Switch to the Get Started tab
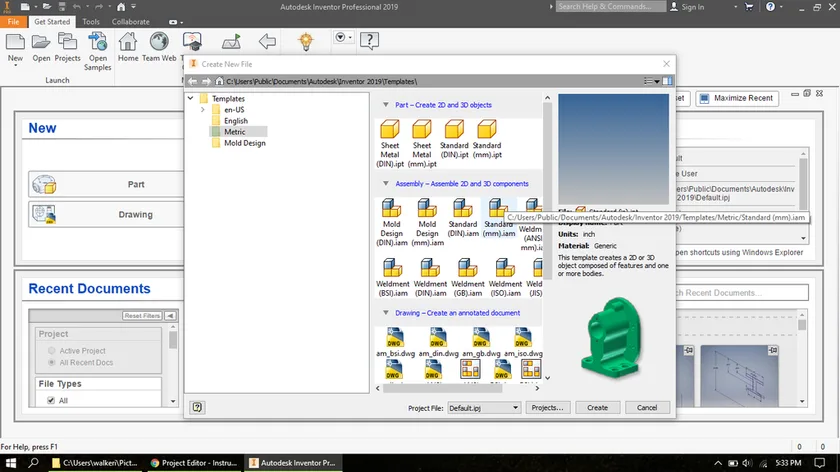840x472 pixels. pyautogui.click(x=52, y=22)
